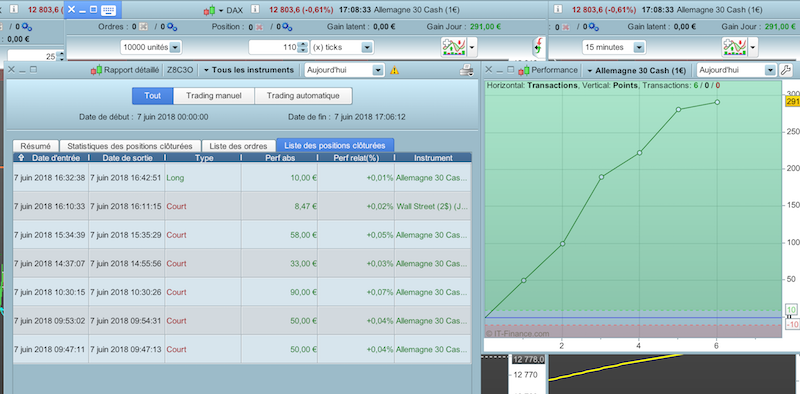800x394 pixels.
Task: Click cancel icon in right window order bar
Action: [565, 27]
